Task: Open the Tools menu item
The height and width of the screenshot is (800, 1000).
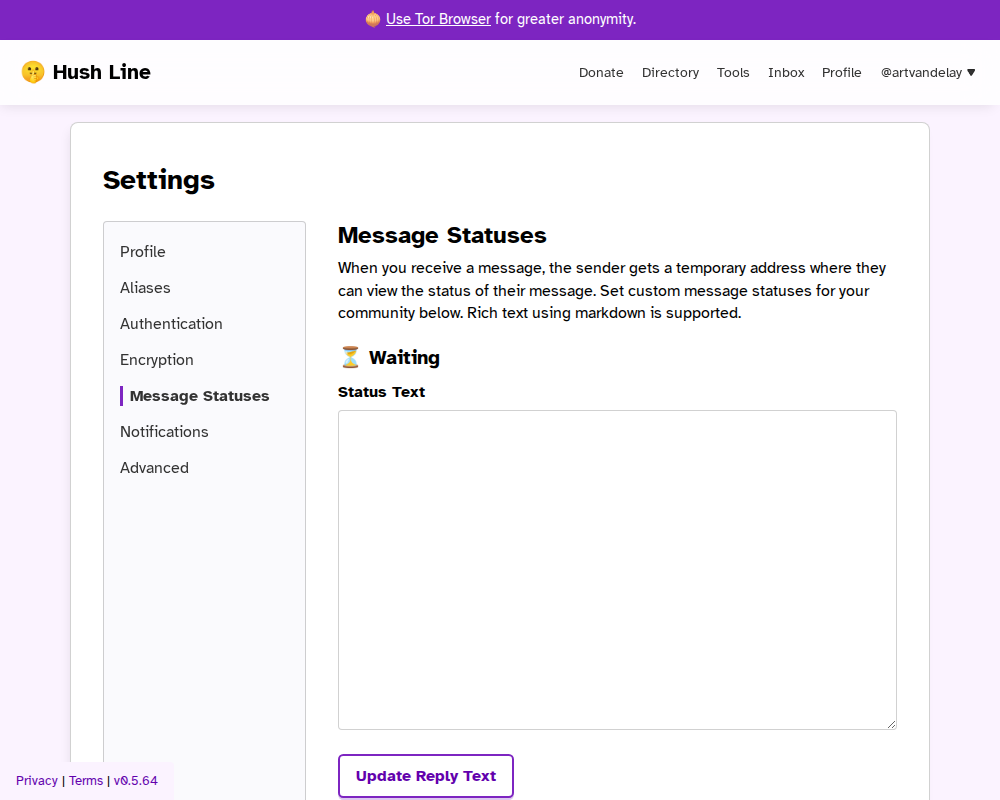Action: point(733,72)
